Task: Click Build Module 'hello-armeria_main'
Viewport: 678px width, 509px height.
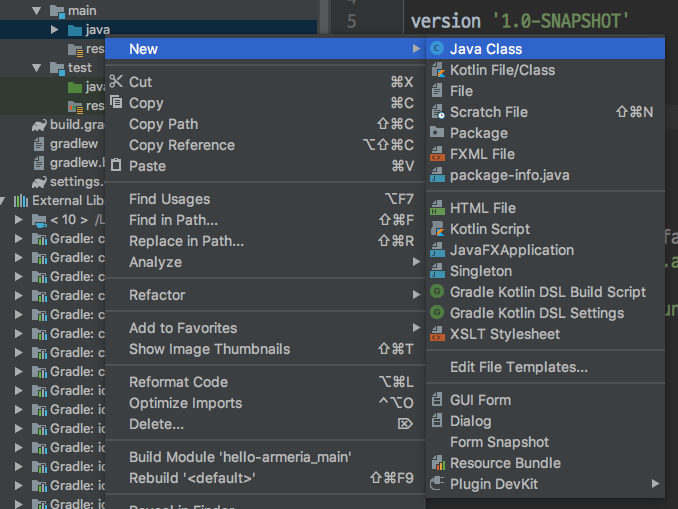Action: [240, 457]
